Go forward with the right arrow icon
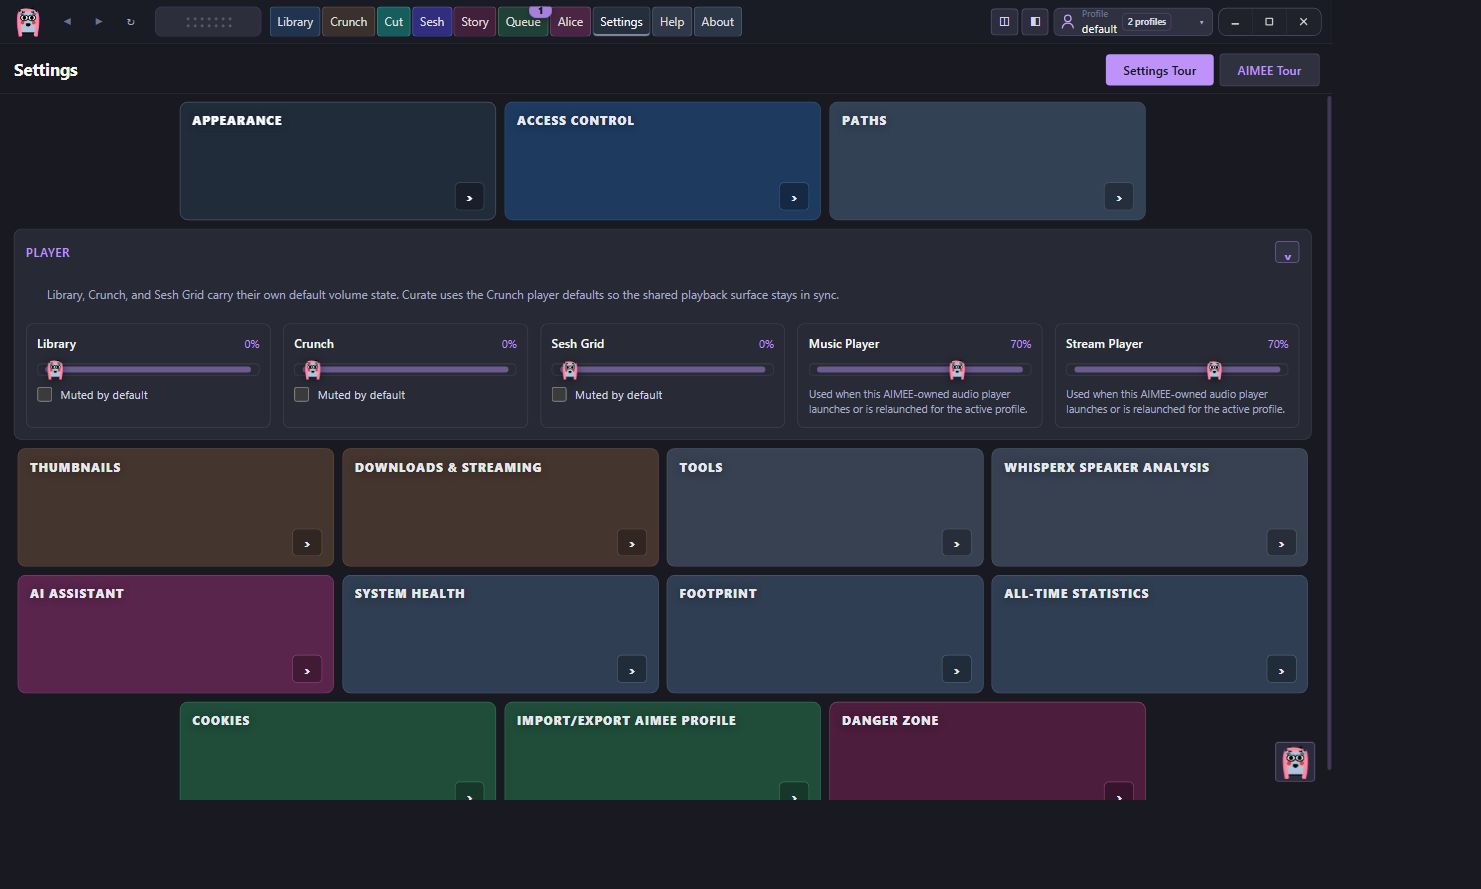 [98, 22]
